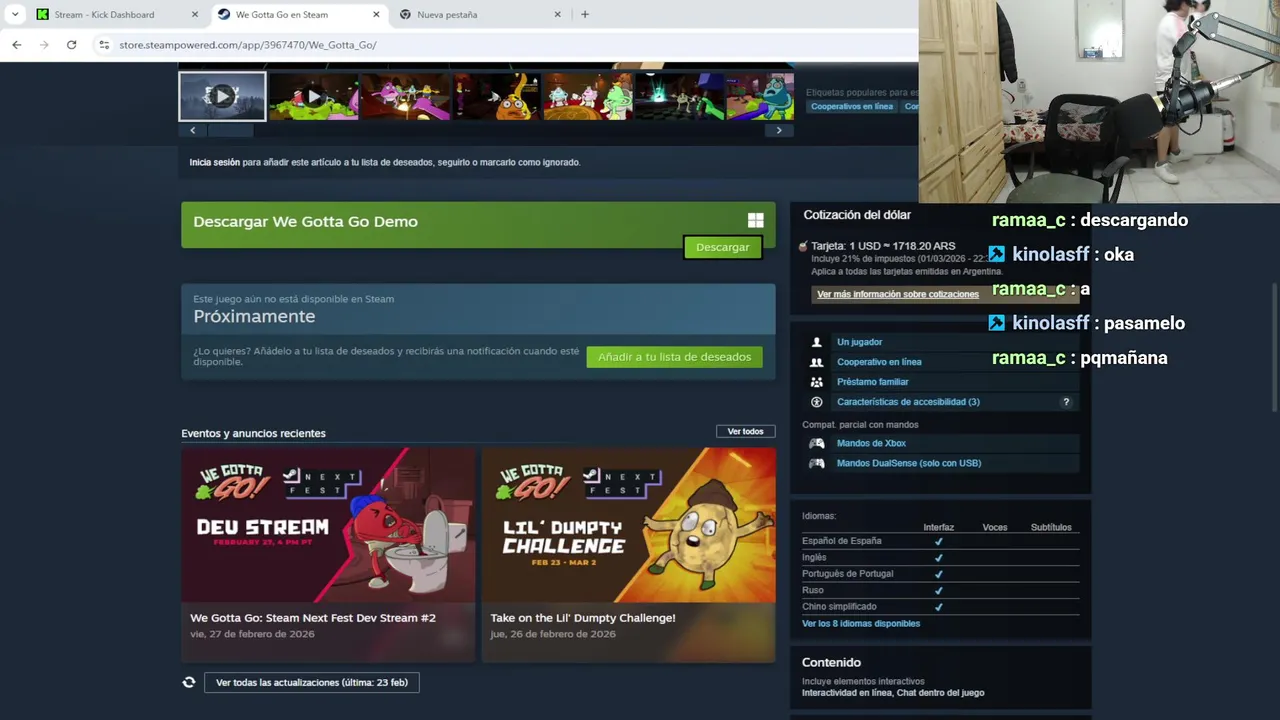Click the Kick badge beside kinolasff : oka
This screenshot has height=720, width=1280.
tap(997, 254)
